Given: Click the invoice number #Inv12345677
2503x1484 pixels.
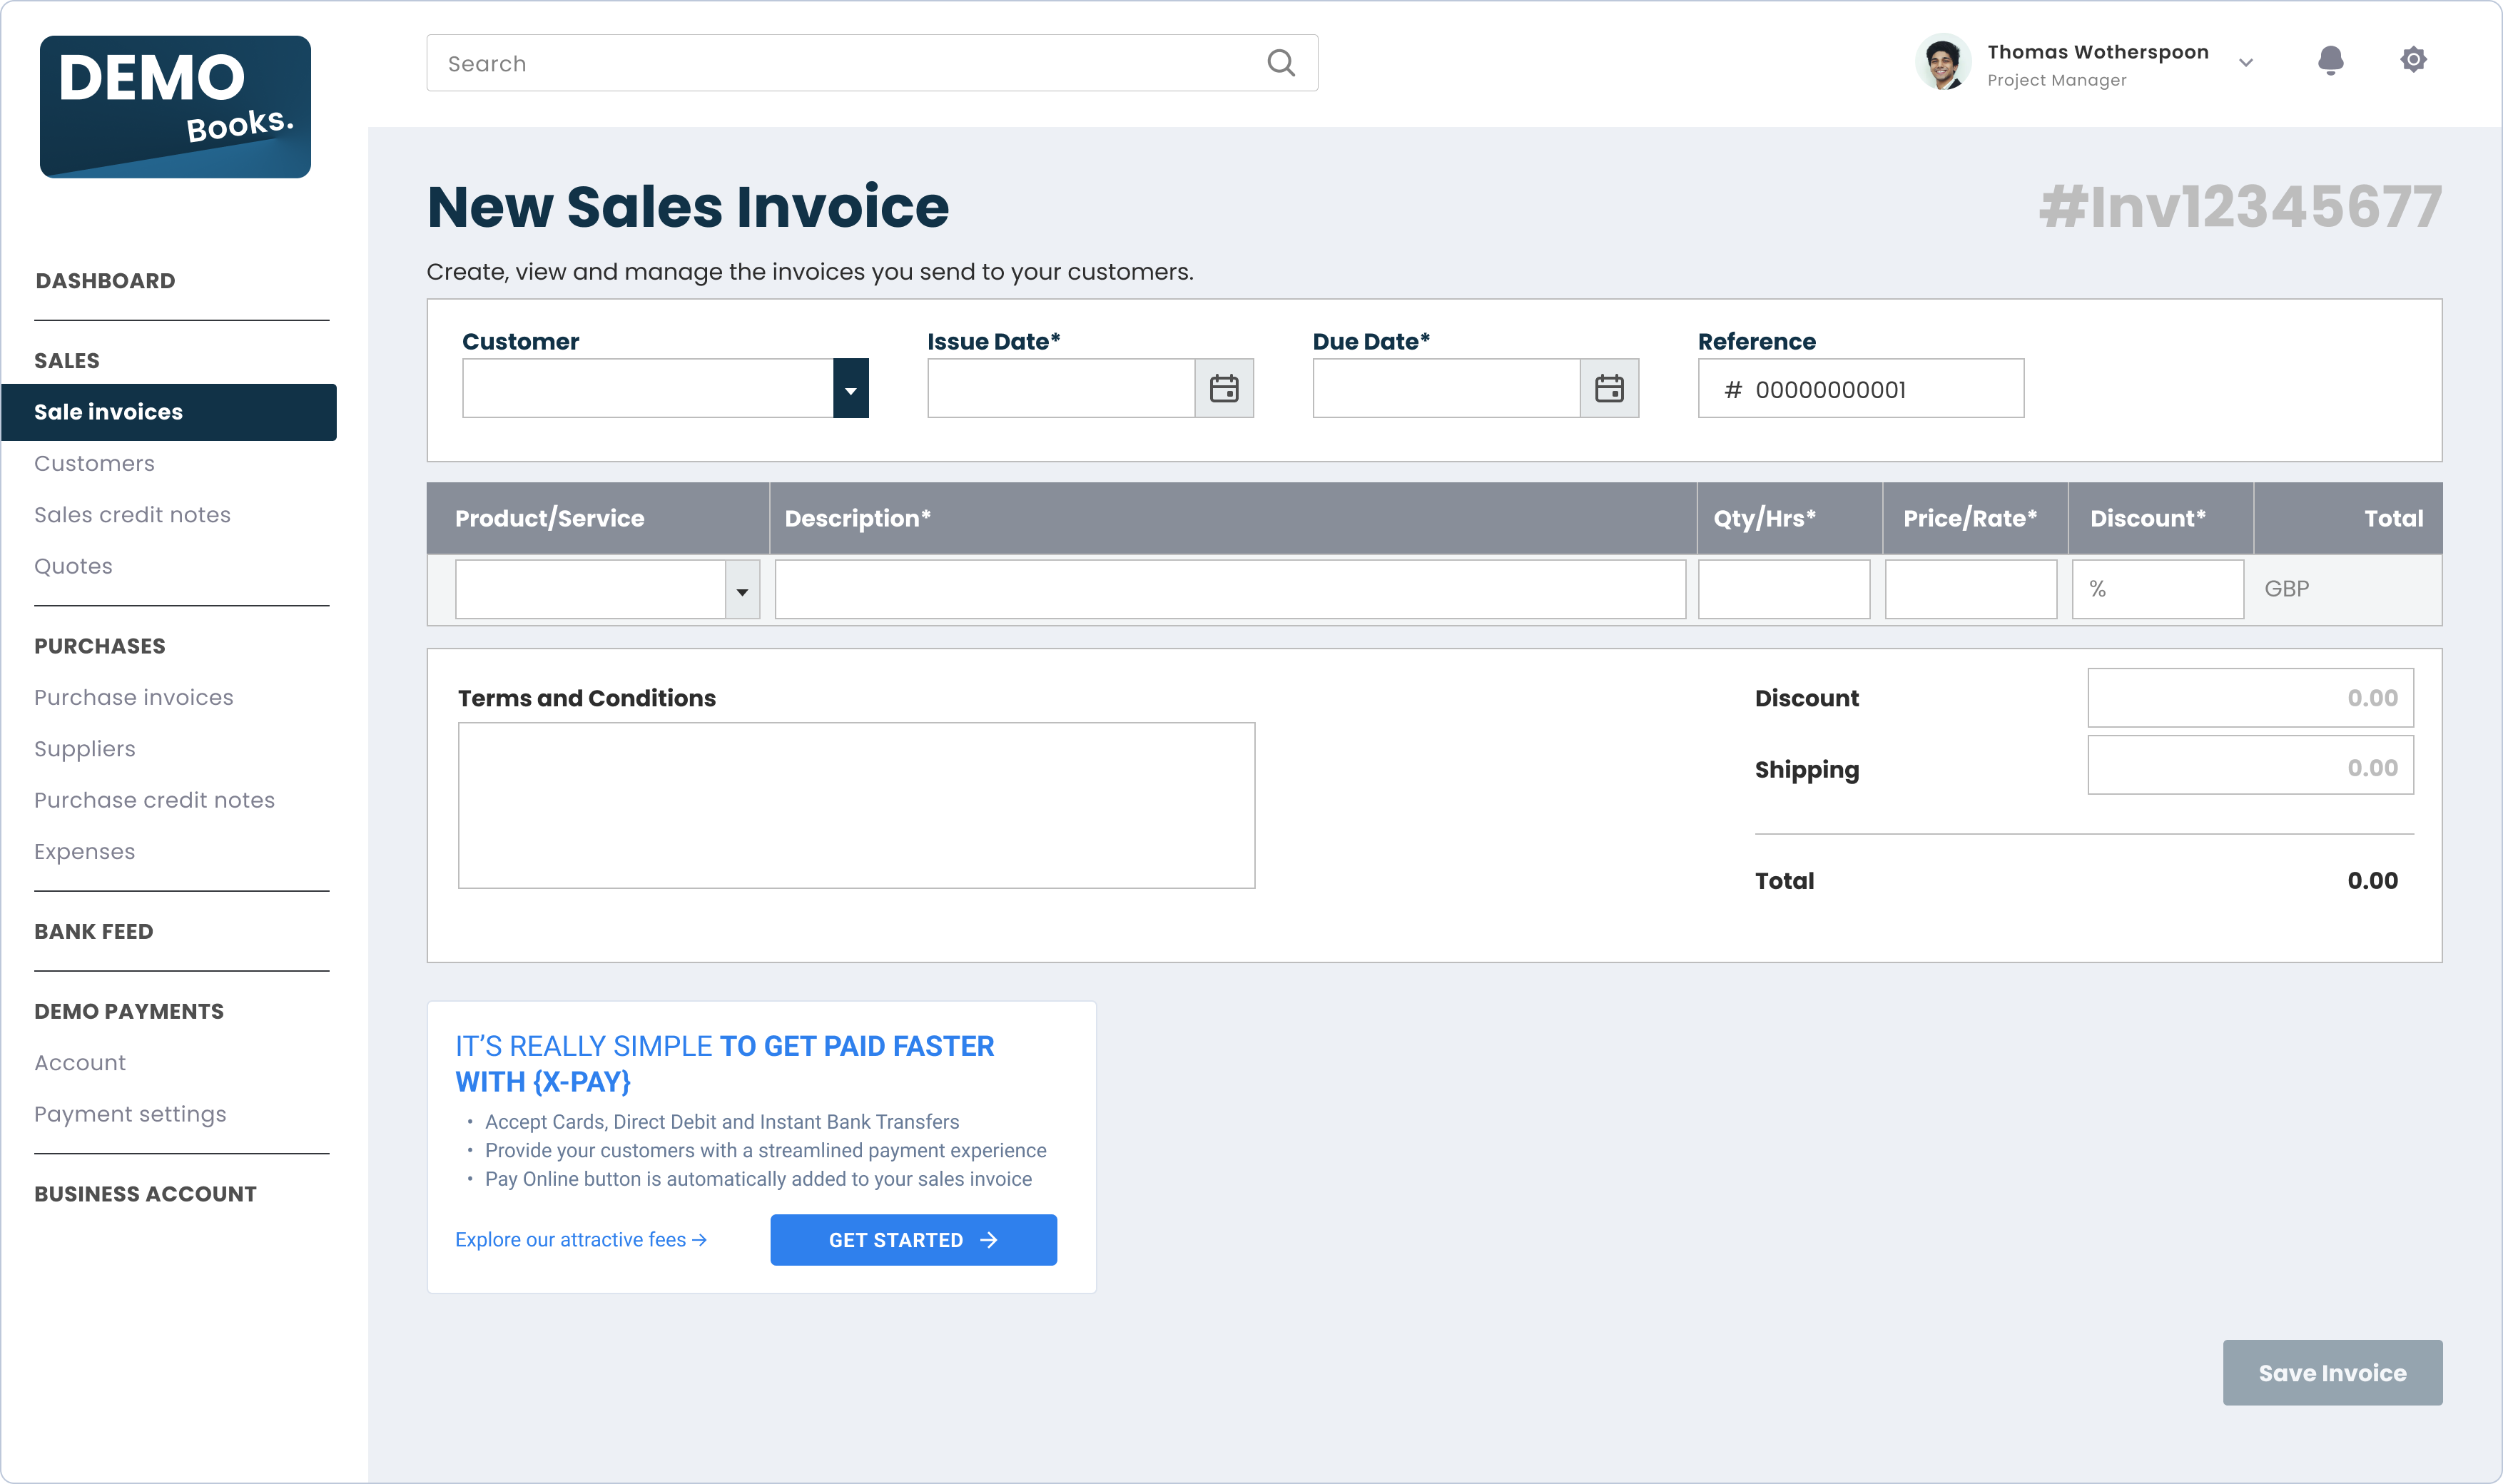Looking at the screenshot, I should pyautogui.click(x=2240, y=207).
